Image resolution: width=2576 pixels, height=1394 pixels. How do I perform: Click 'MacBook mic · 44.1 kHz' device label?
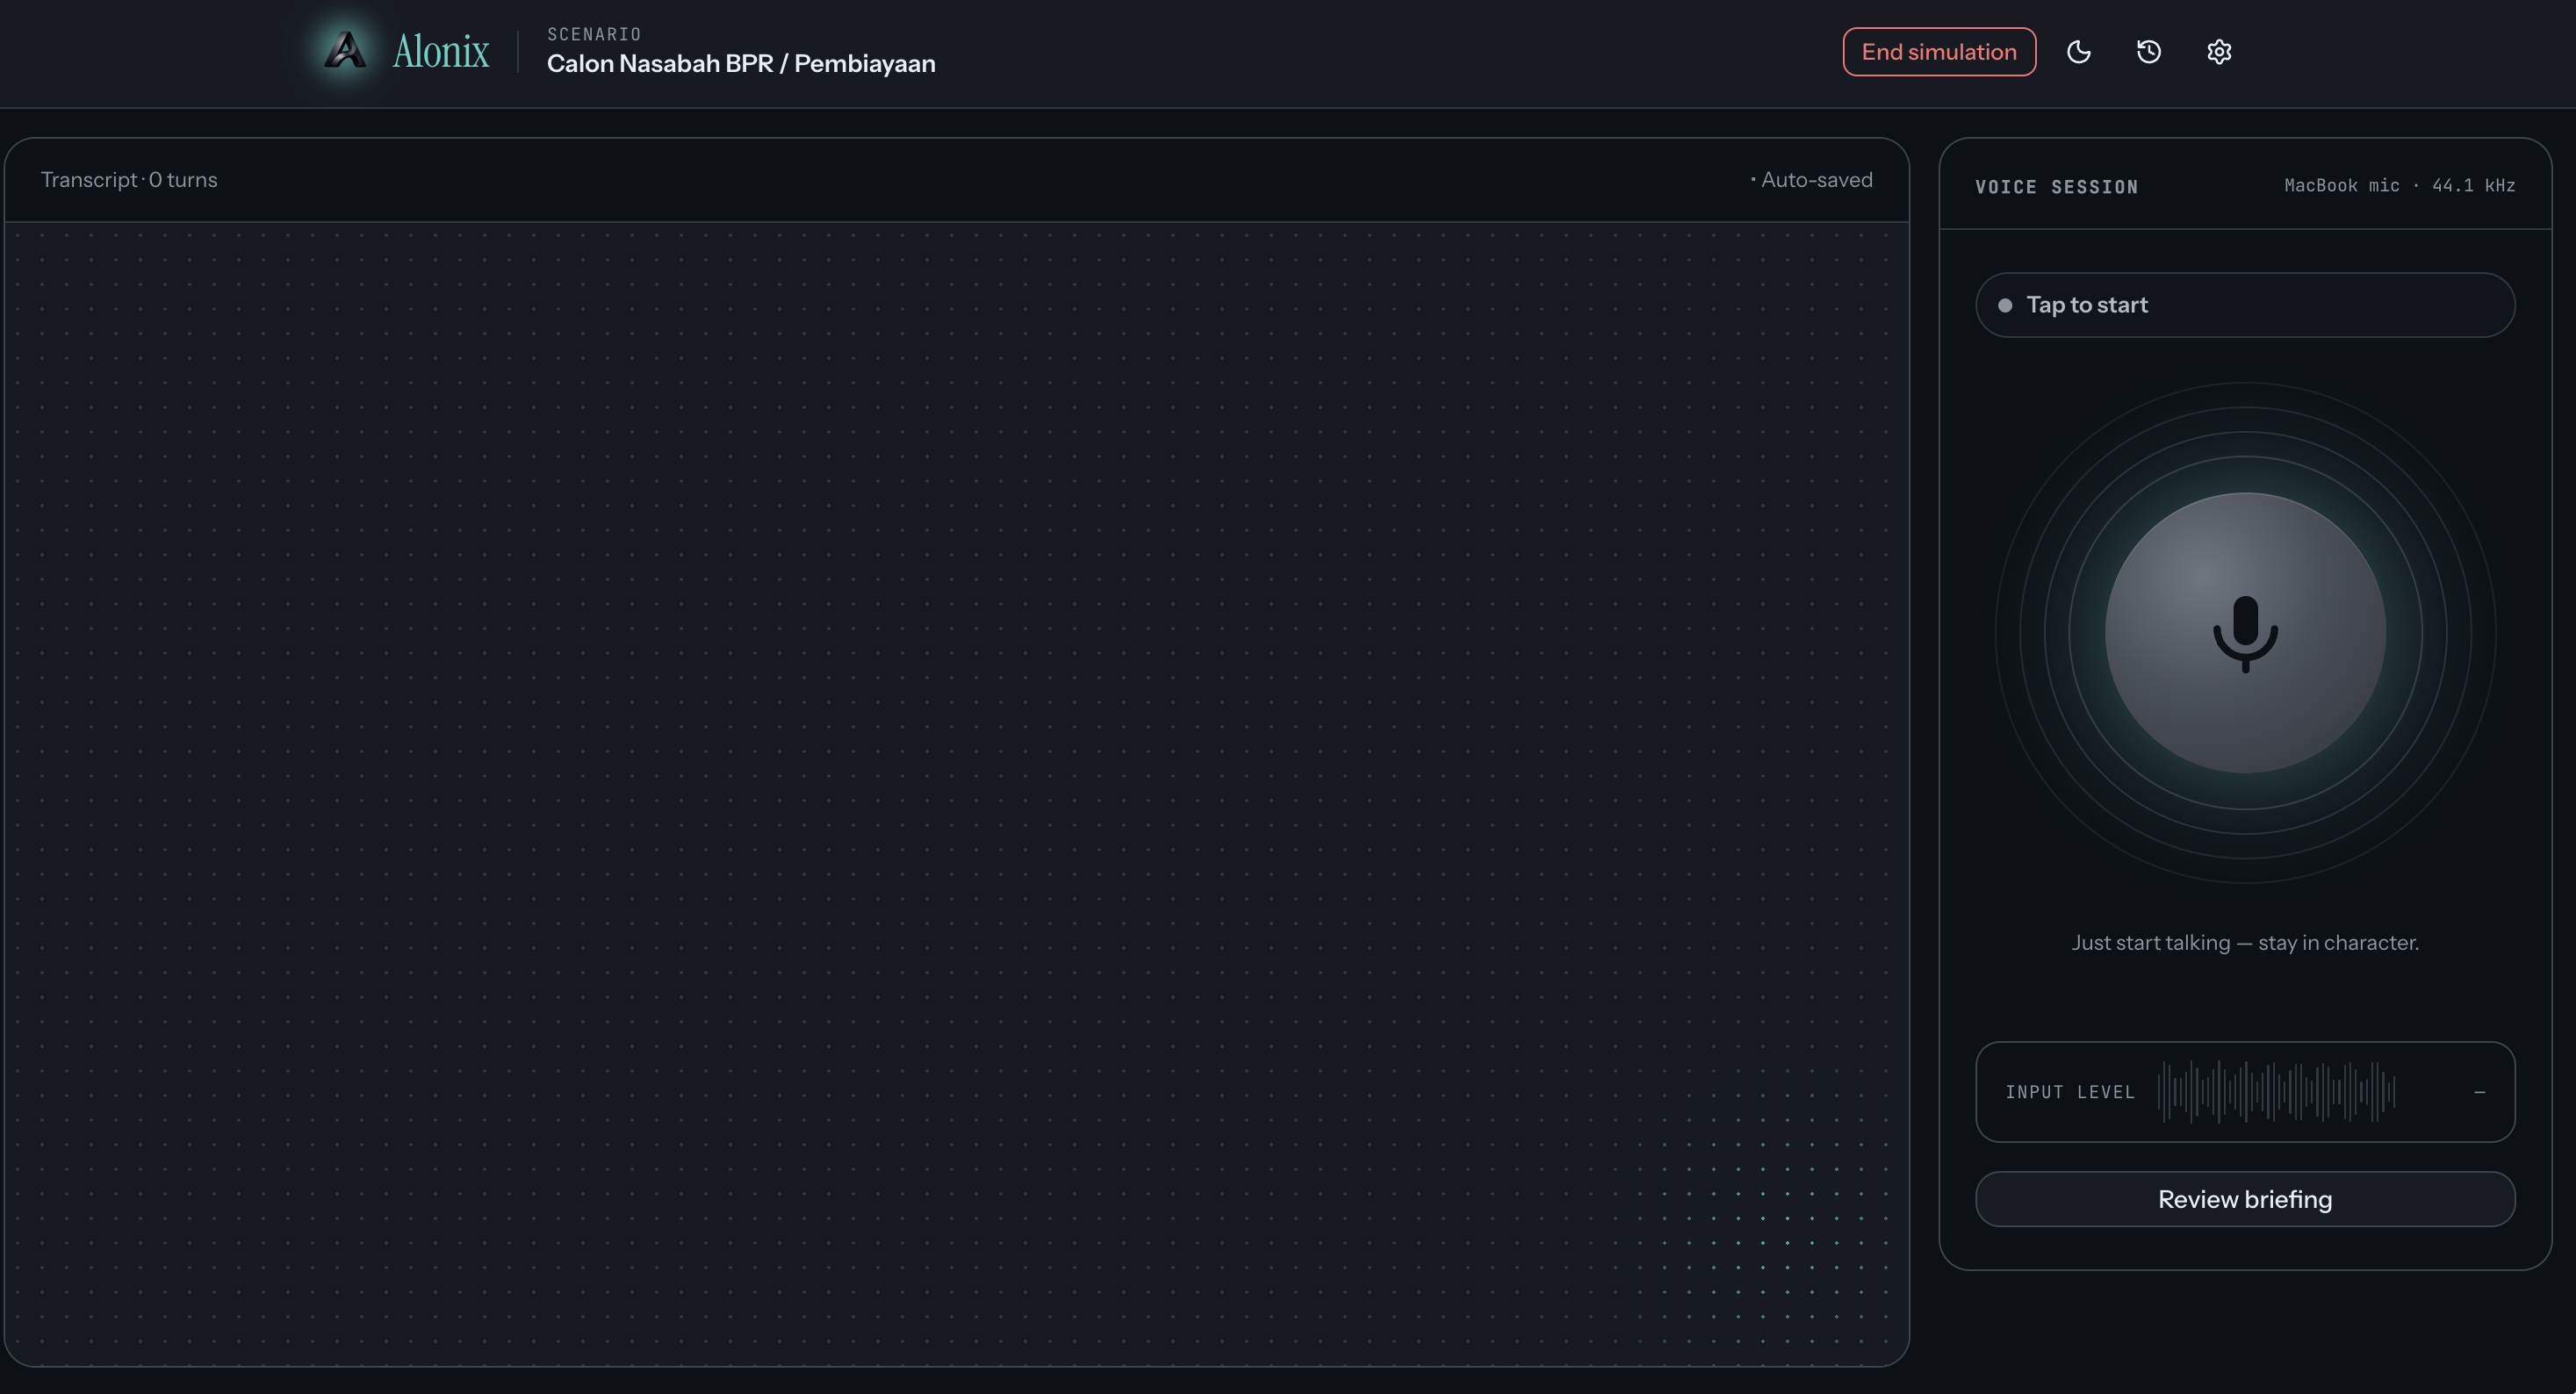pyautogui.click(x=2399, y=186)
